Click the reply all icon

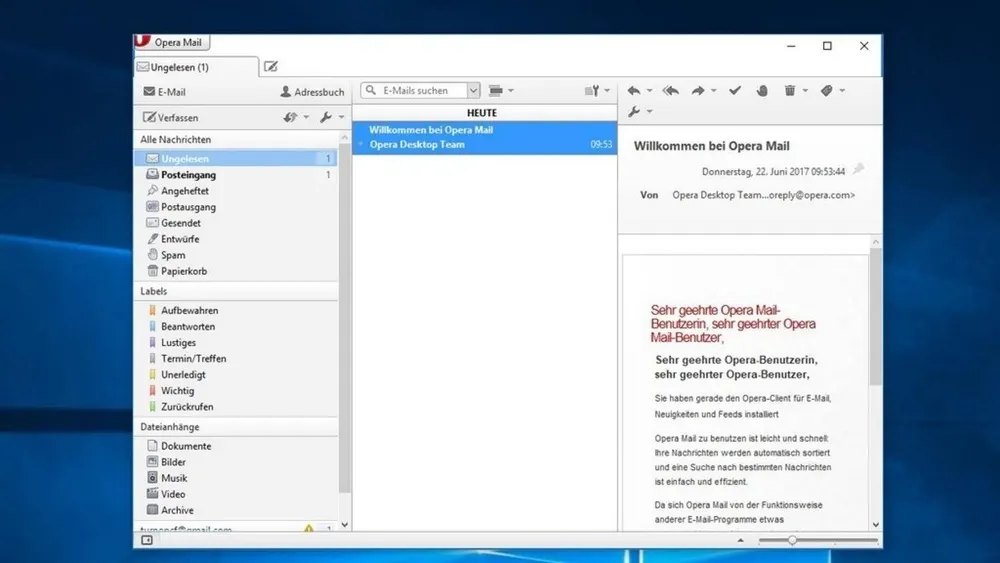[x=670, y=91]
